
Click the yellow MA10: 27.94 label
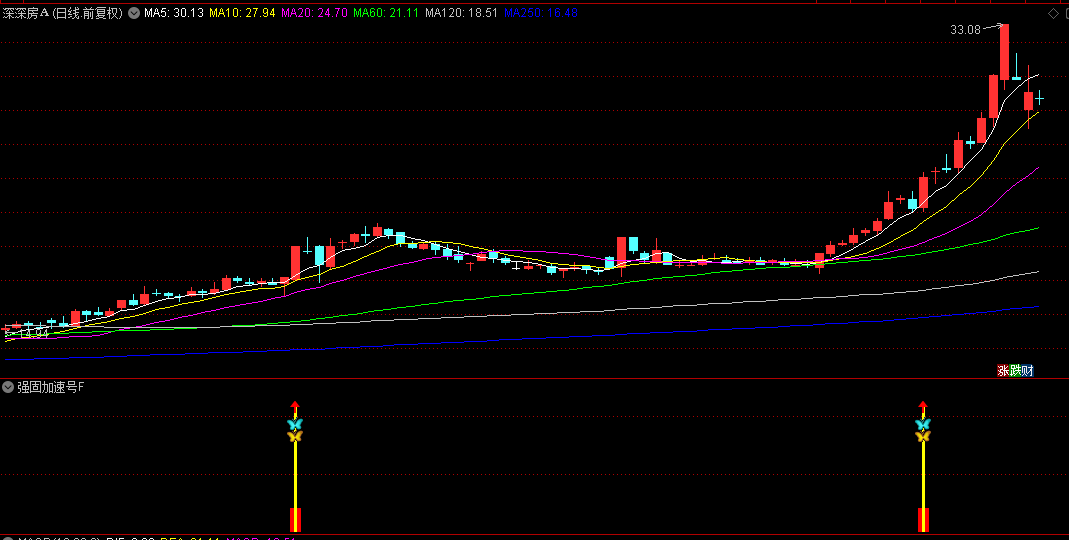[242, 13]
